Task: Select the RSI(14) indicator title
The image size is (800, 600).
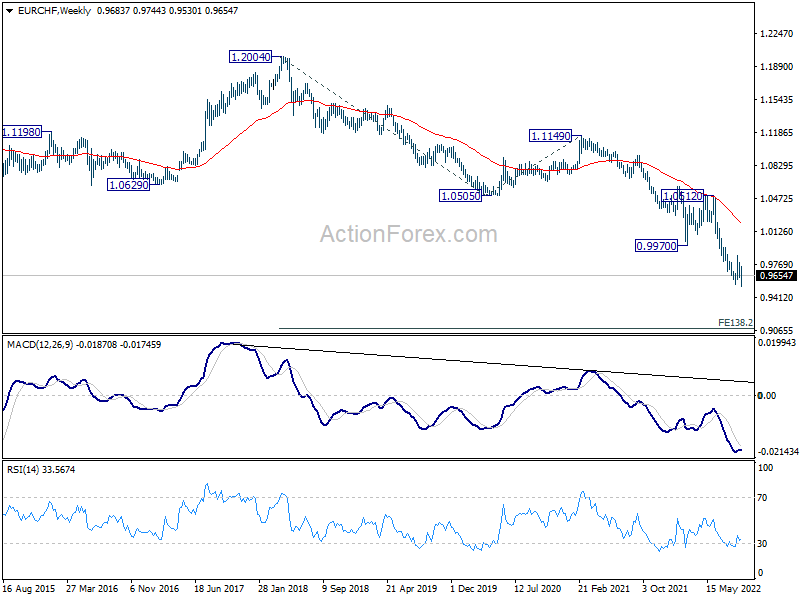Action: point(23,469)
